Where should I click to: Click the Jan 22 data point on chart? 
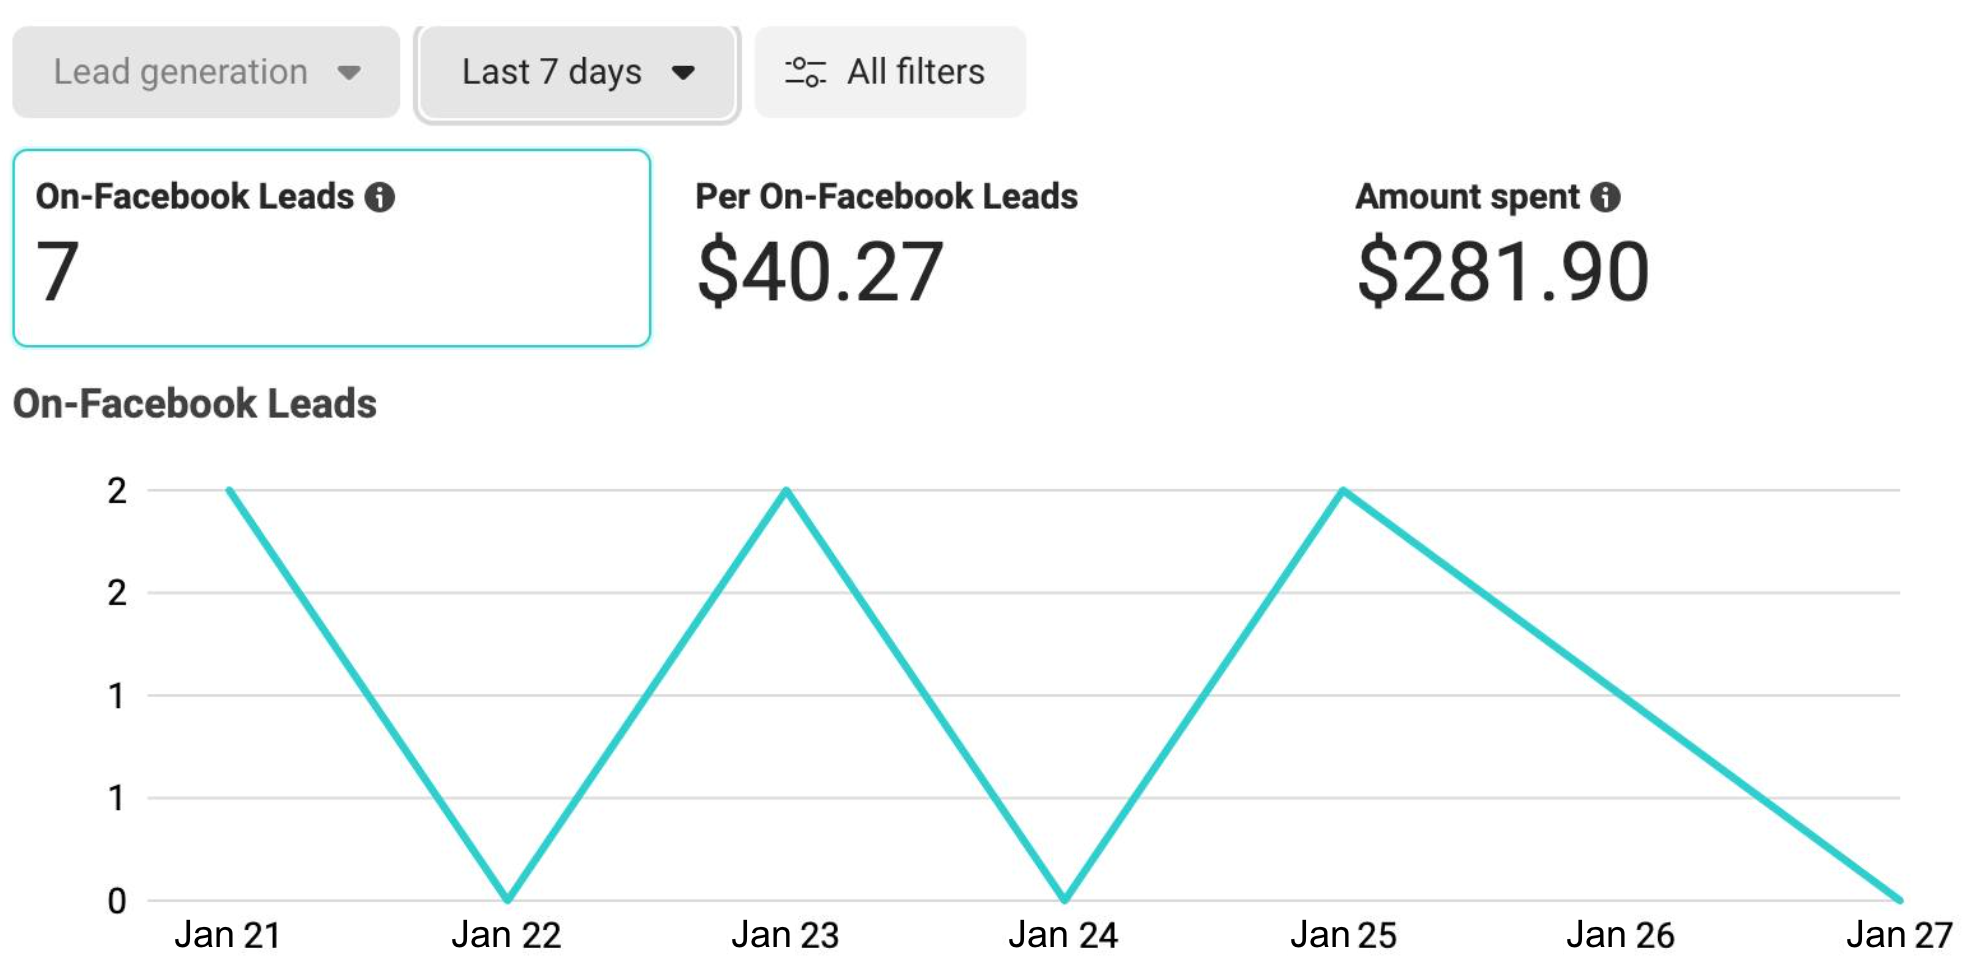507,900
